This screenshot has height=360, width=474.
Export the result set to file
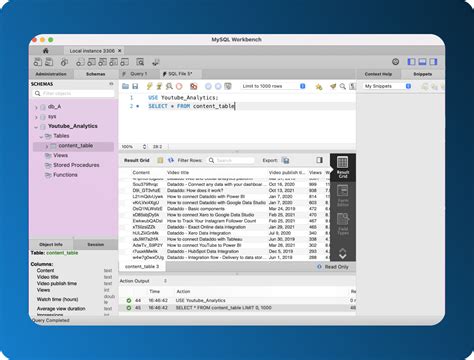pos(285,160)
